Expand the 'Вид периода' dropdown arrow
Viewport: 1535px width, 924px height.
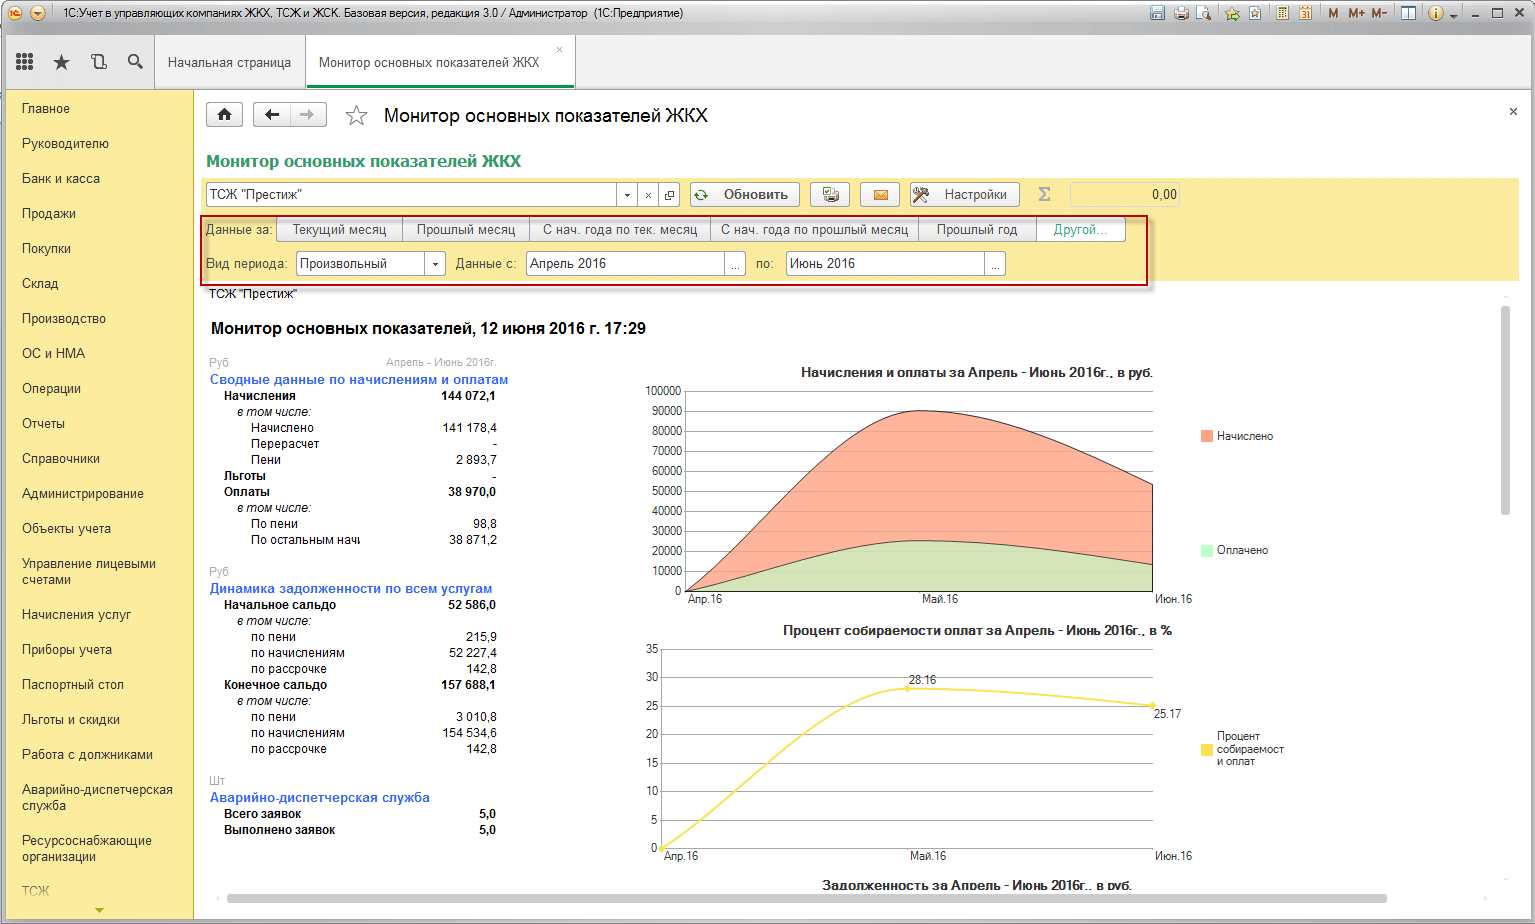(435, 264)
